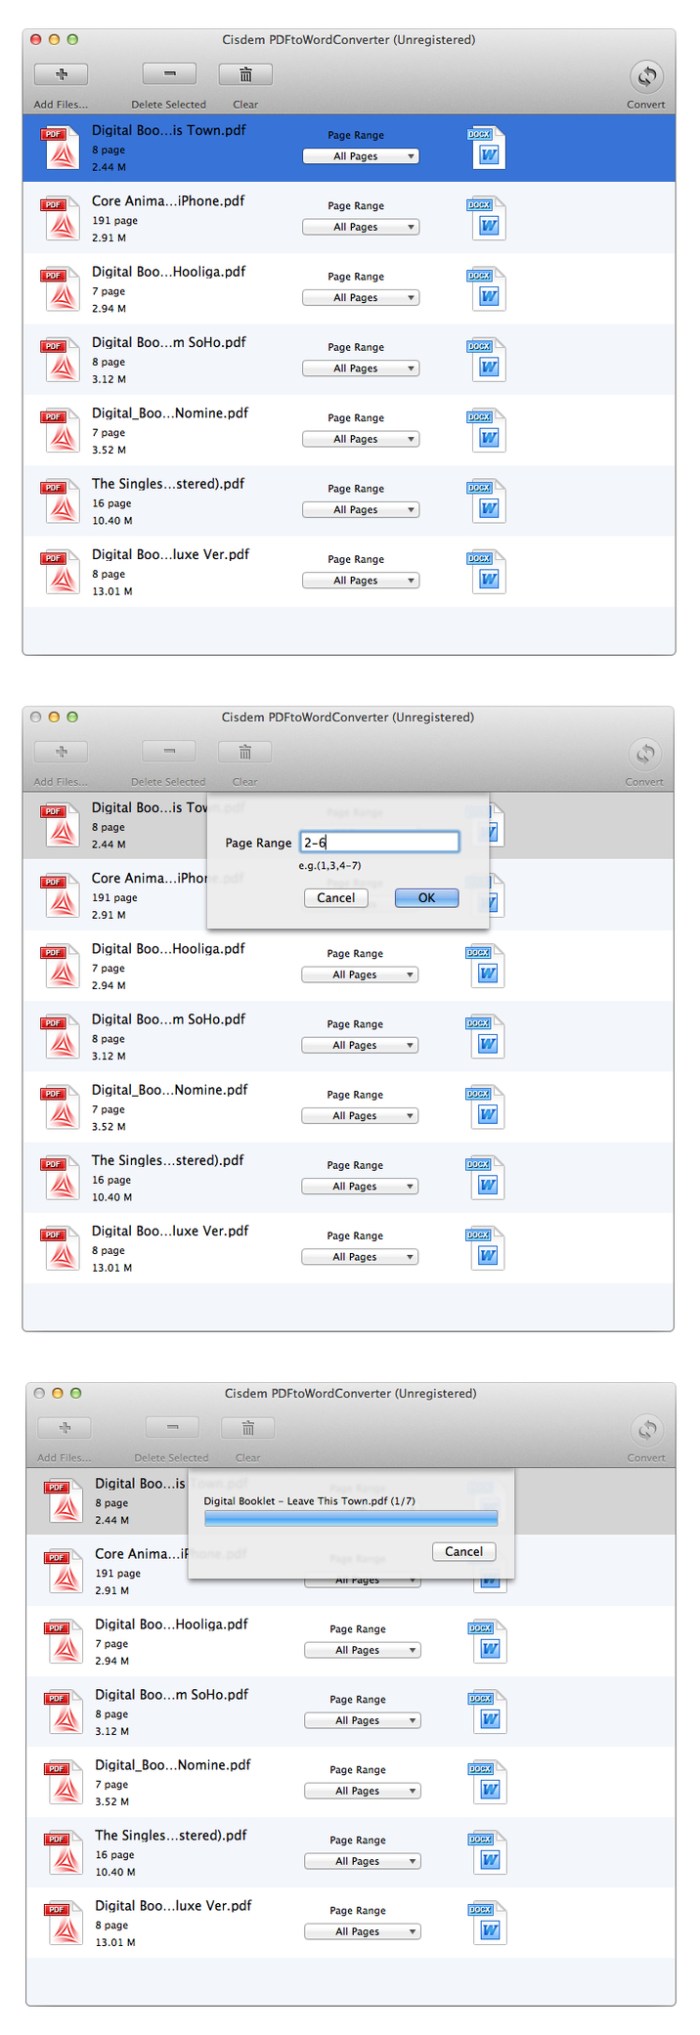Screen dimensions: 700x2035
Task: Click Add Files plus icon in blue-selected-row window
Action: pyautogui.click(x=61, y=74)
